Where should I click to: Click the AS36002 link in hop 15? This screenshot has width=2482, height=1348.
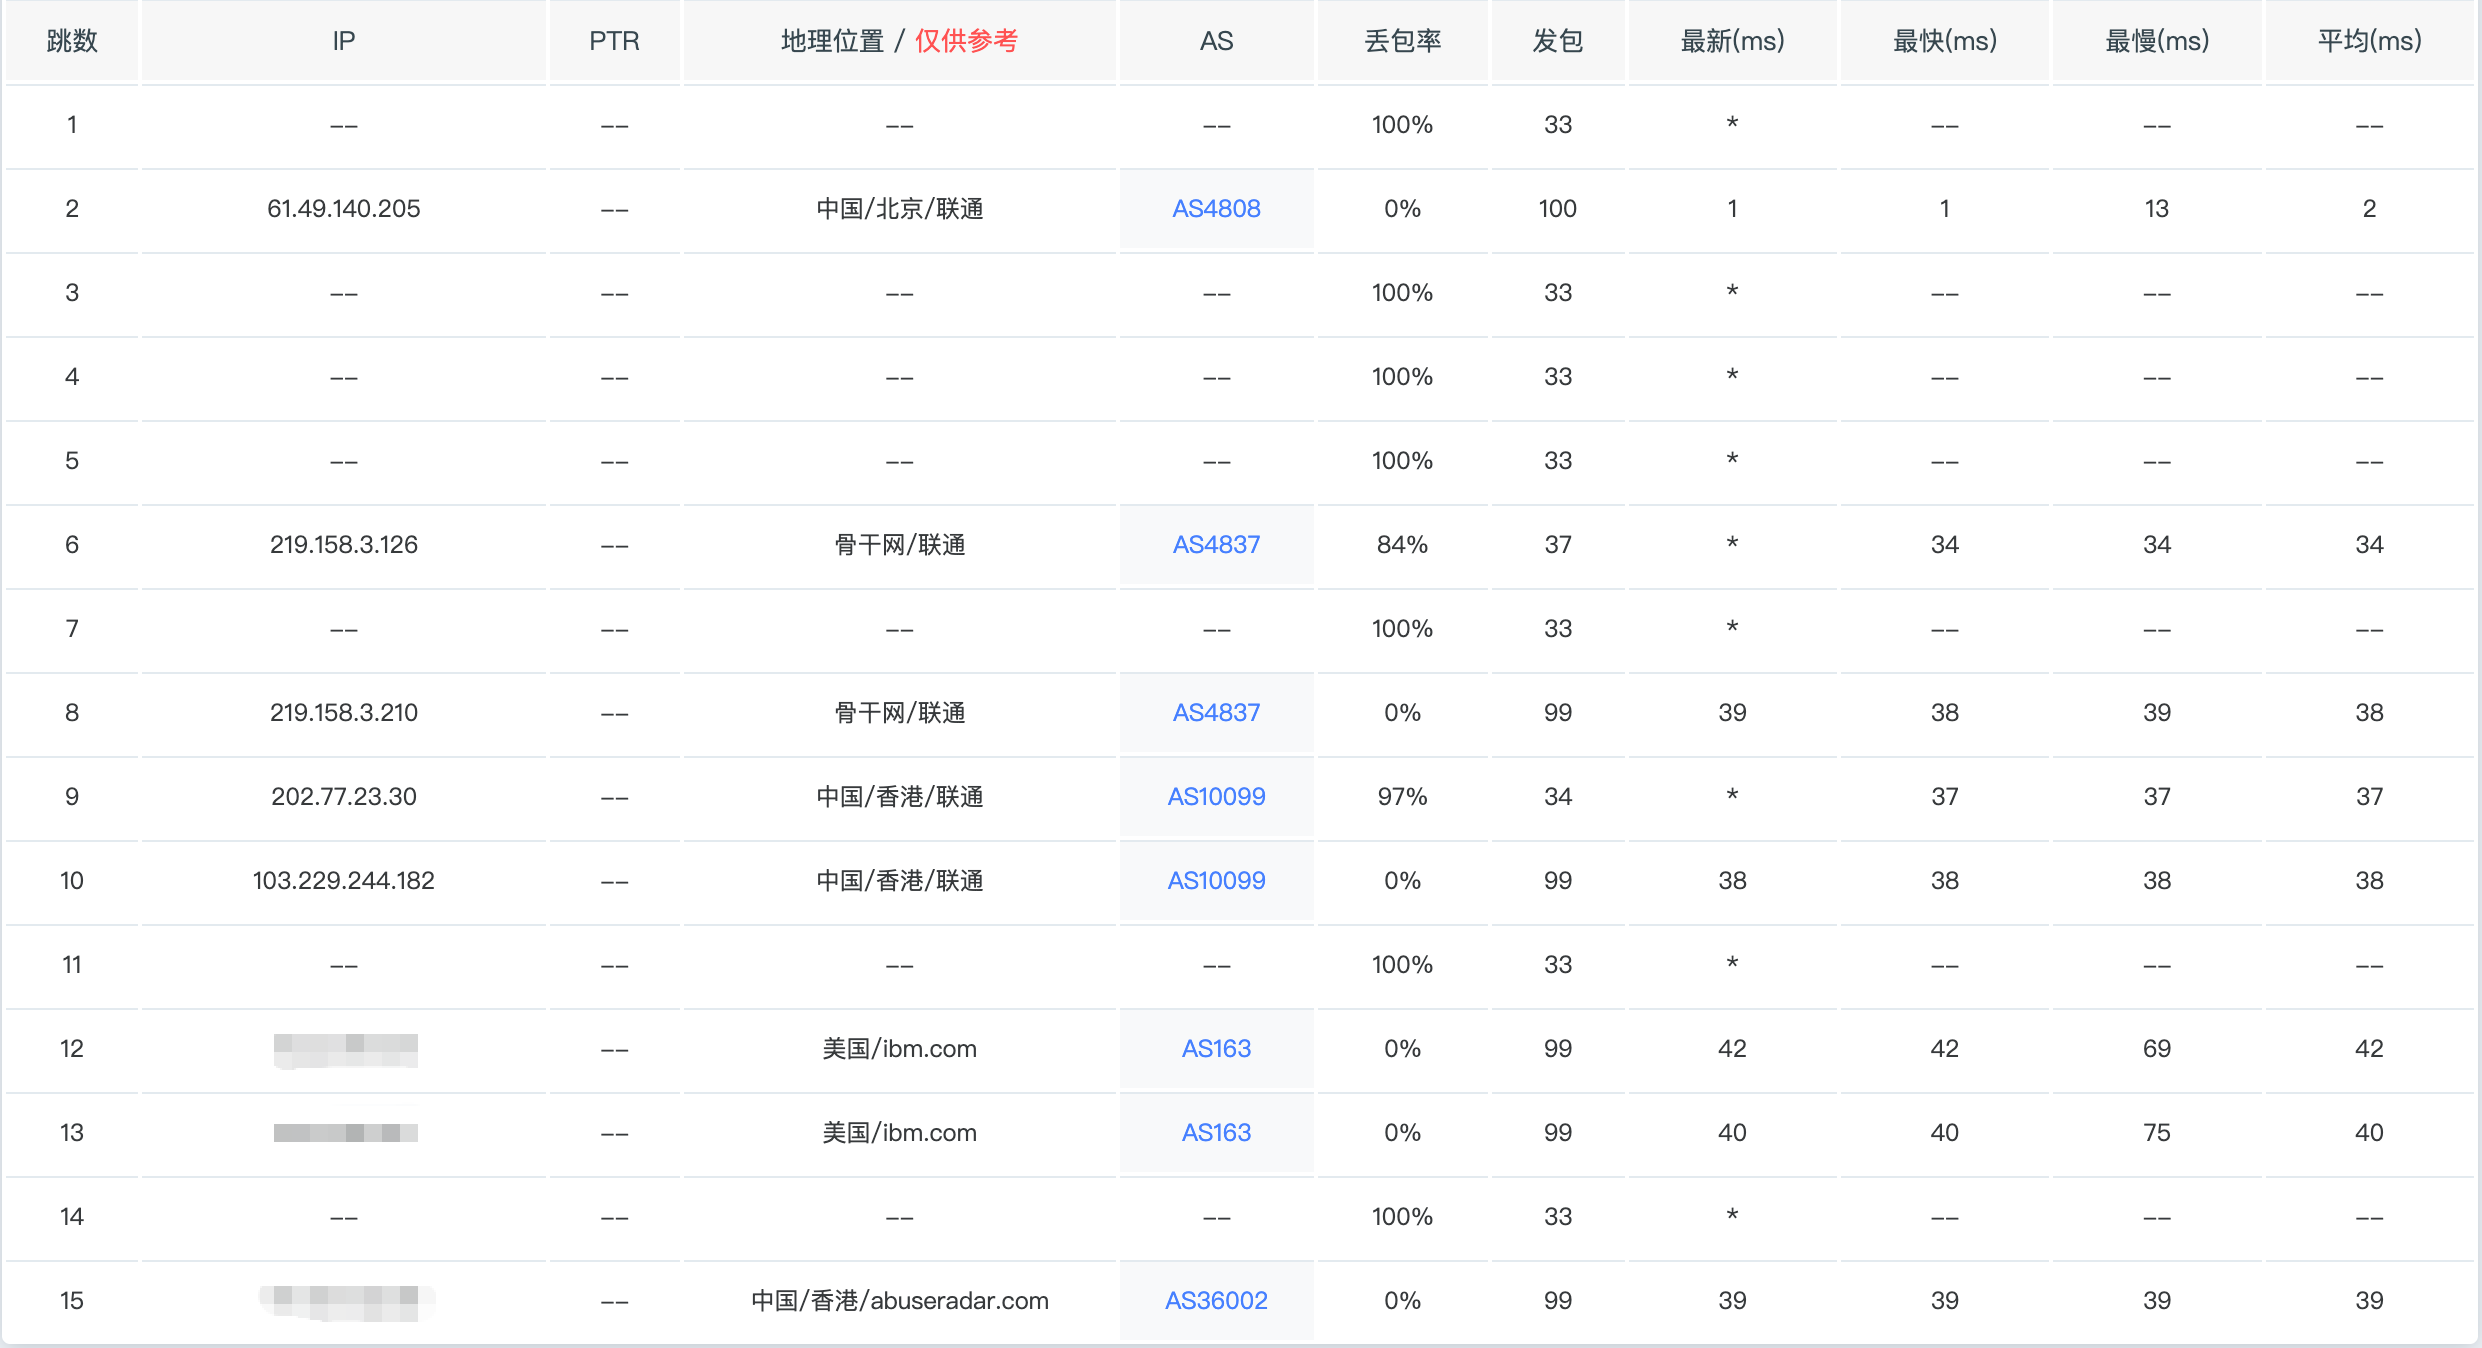pos(1216,1301)
